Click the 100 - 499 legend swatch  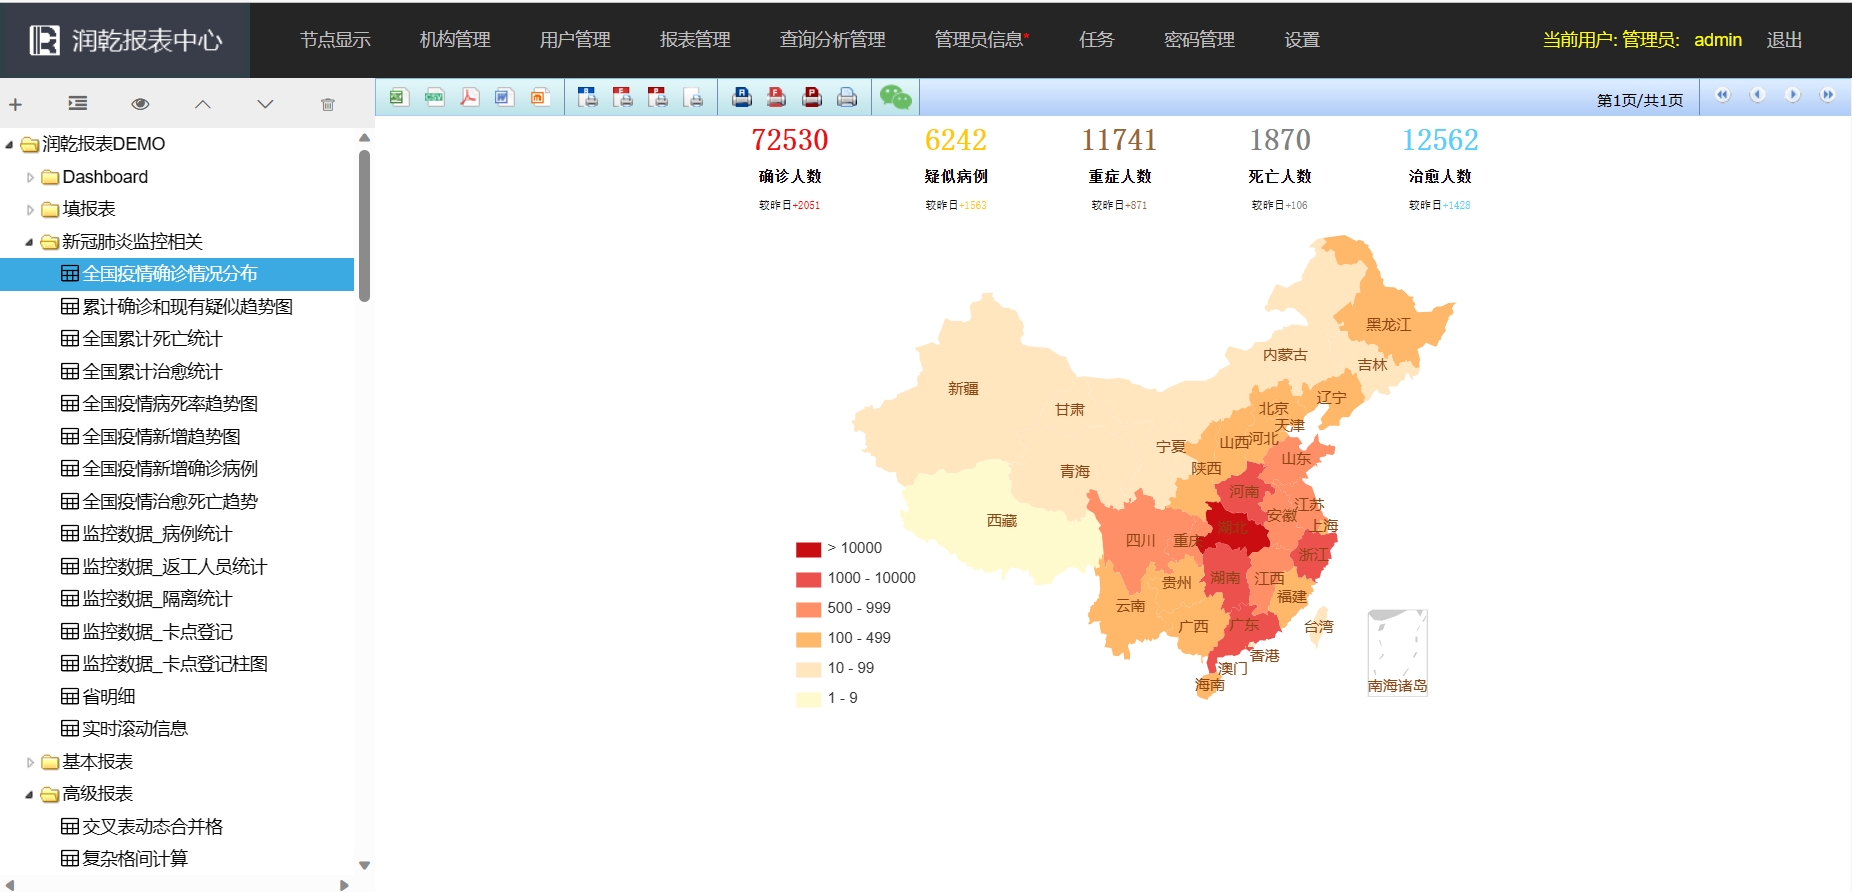[x=808, y=639]
